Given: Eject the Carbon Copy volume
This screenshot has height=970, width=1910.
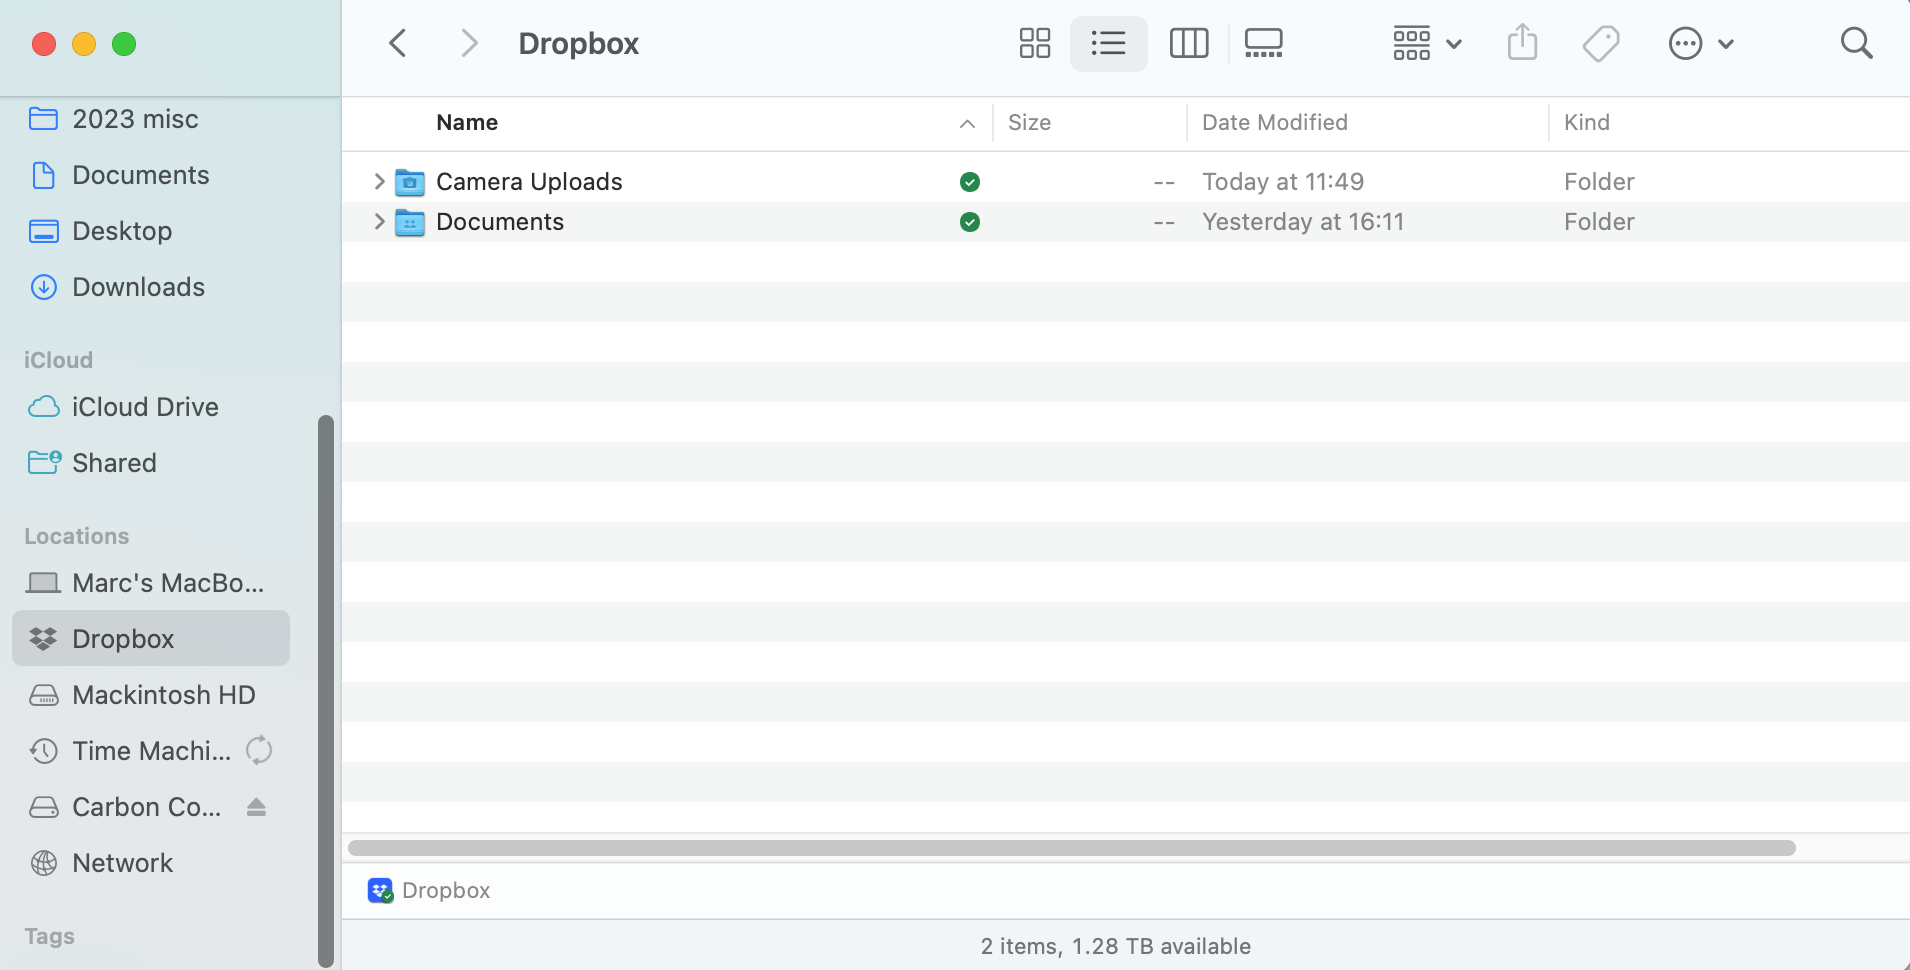Looking at the screenshot, I should point(256,806).
